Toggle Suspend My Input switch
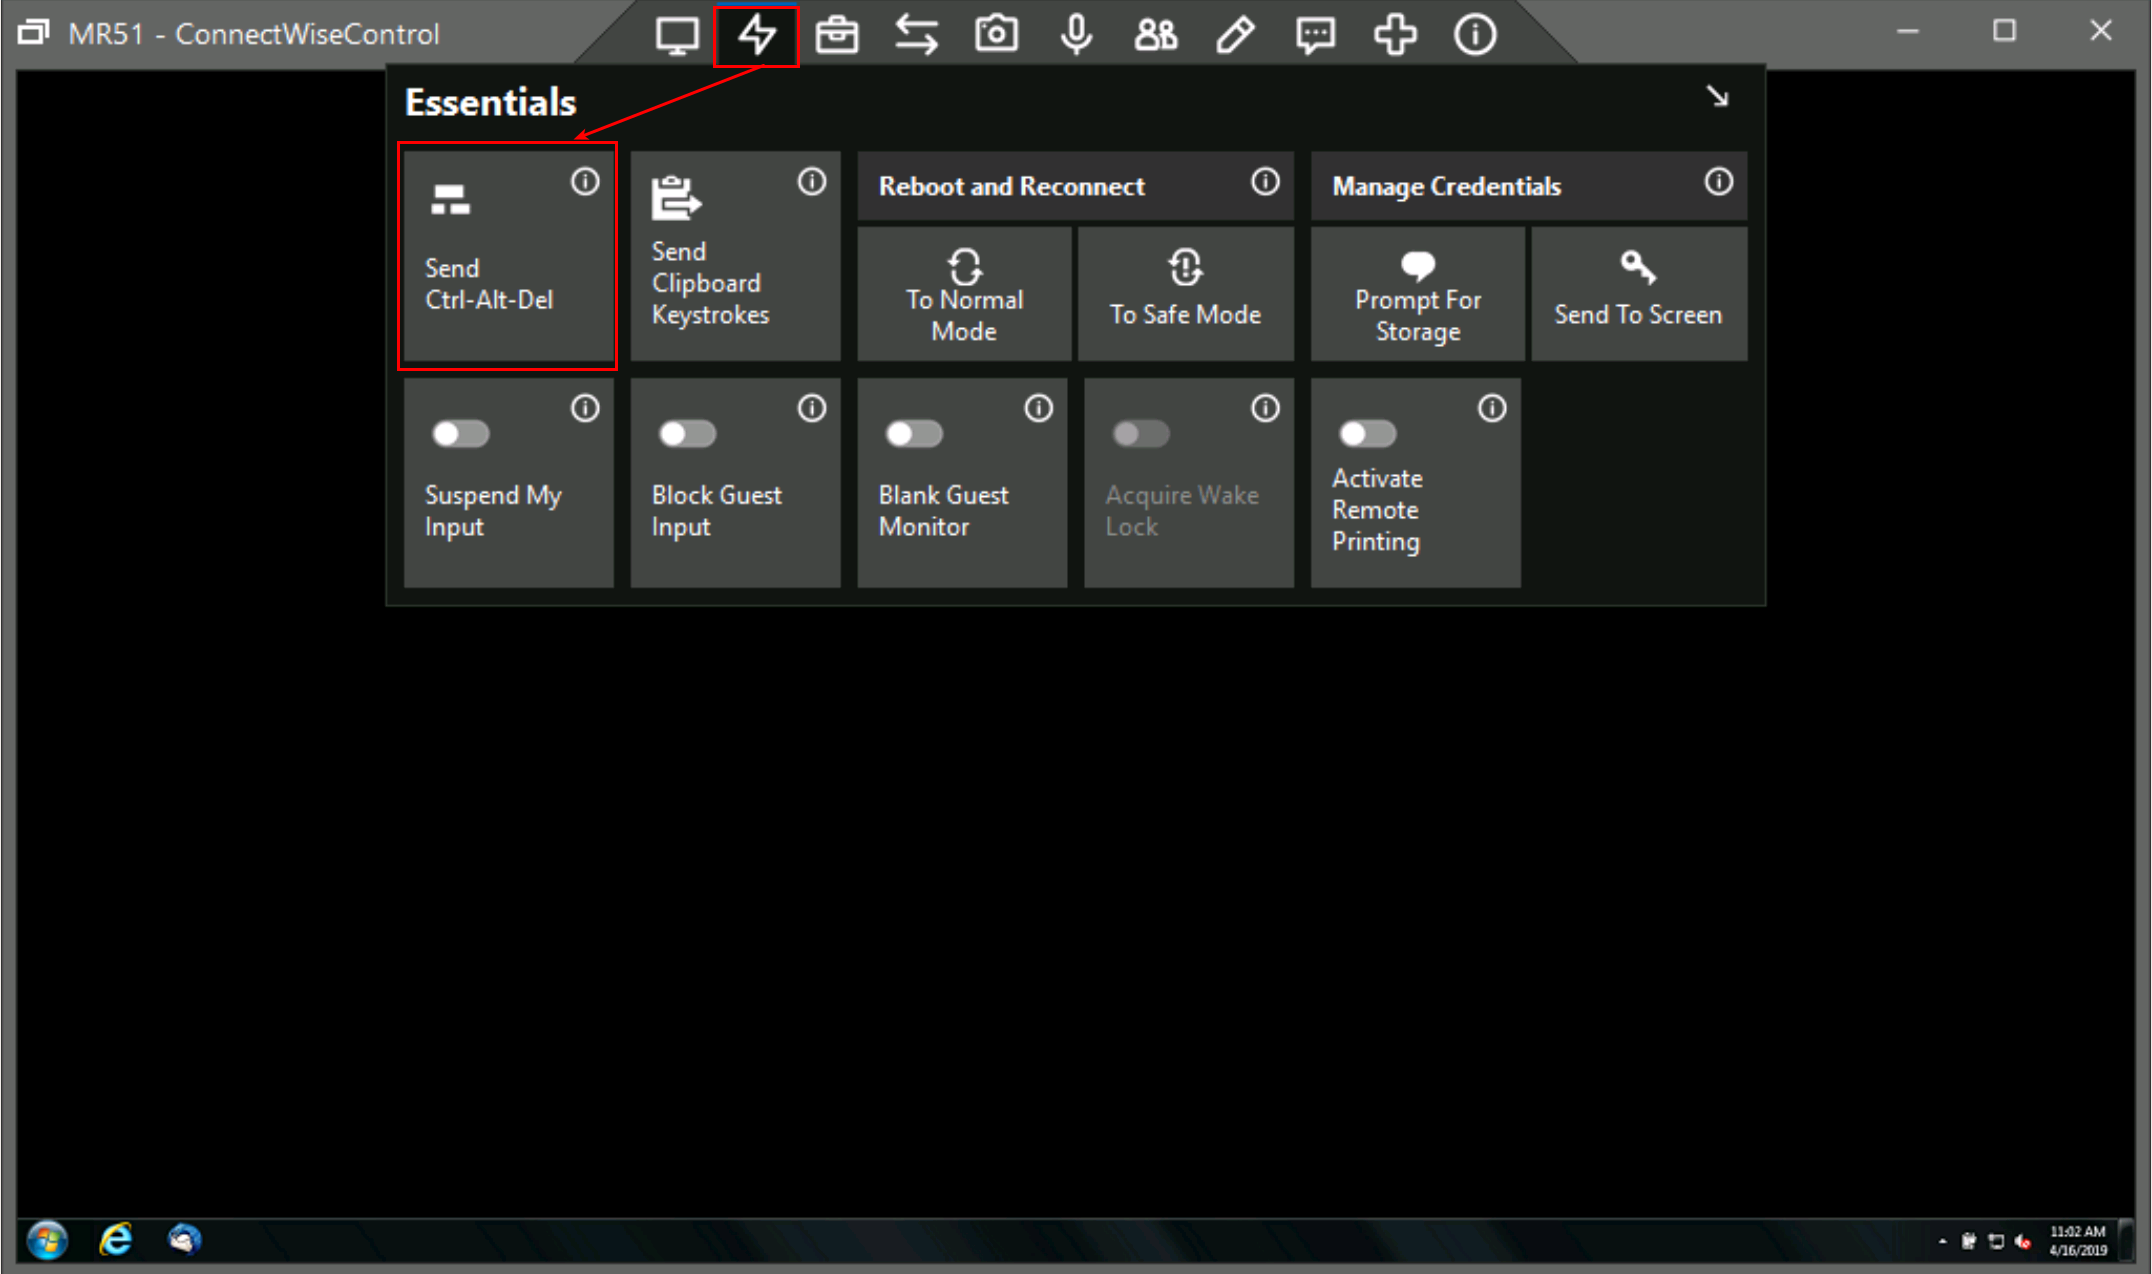This screenshot has height=1274, width=2152. tap(460, 434)
